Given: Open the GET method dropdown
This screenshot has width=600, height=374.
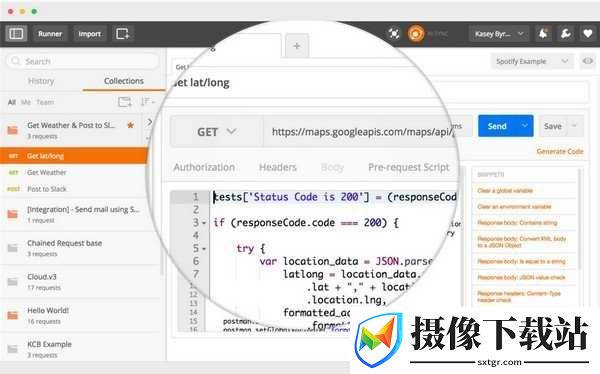Looking at the screenshot, I should pos(217,132).
